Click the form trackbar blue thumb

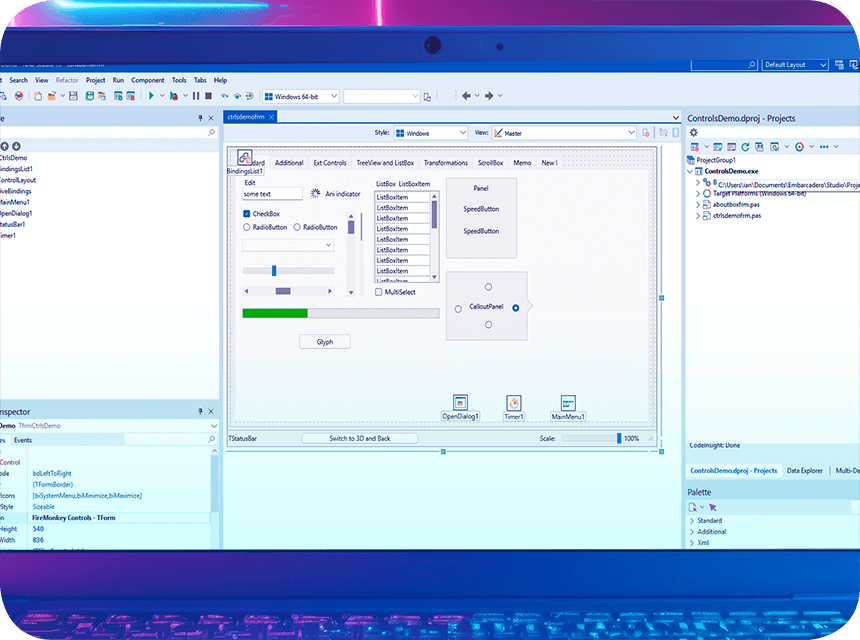point(274,270)
